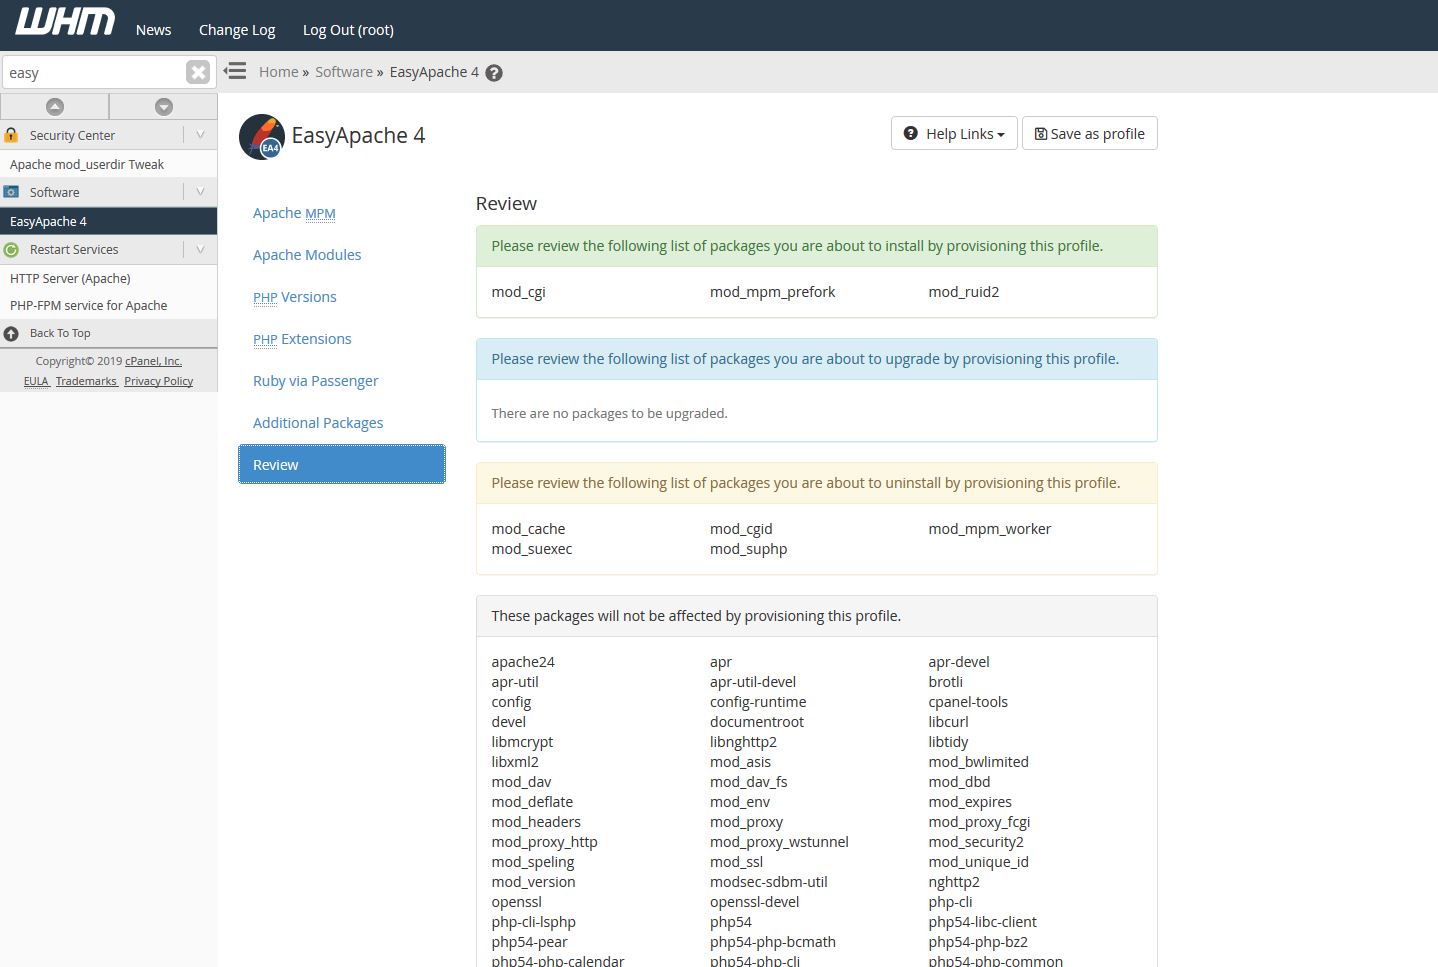
Task: Click the EasyApache 4 logo icon
Action: [x=260, y=136]
